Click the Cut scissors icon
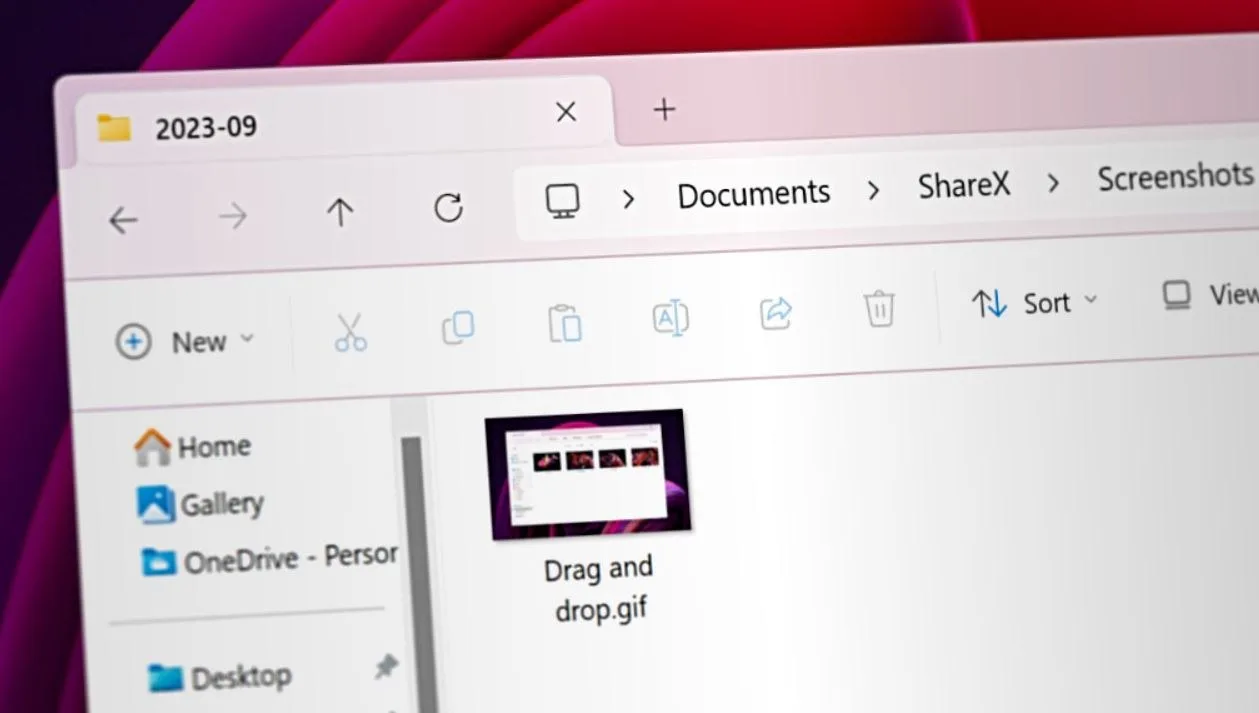Viewport: 1259px width, 713px height. [x=350, y=332]
